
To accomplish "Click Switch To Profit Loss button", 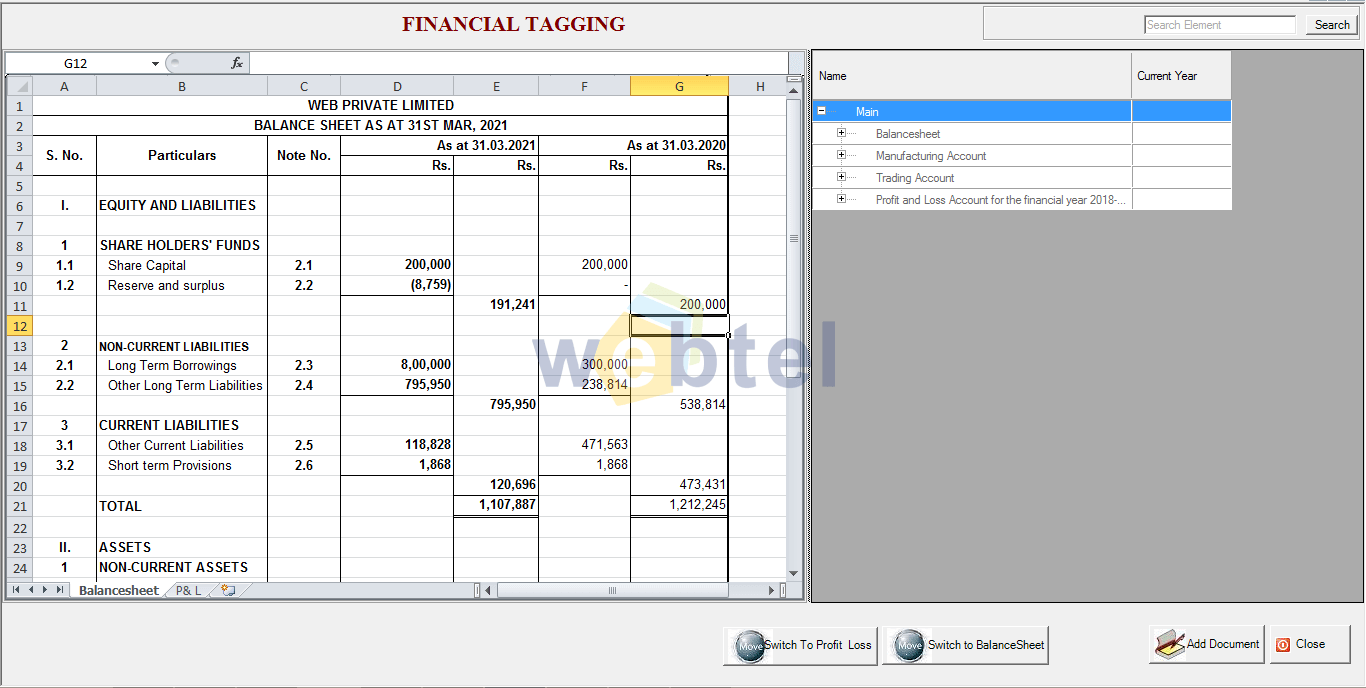I will pos(801,645).
